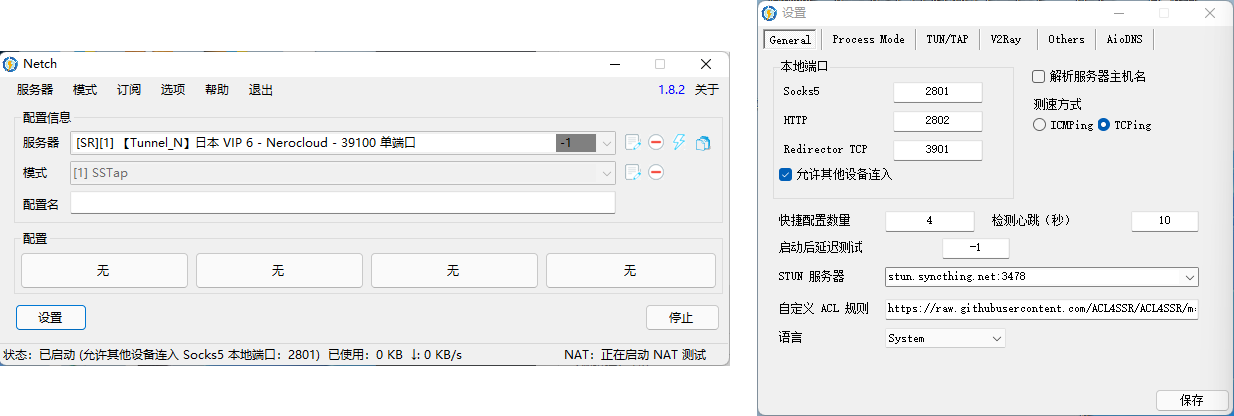Screen dimensions: 1234x416
Task: Open the 选项 options menu
Action: [173, 90]
